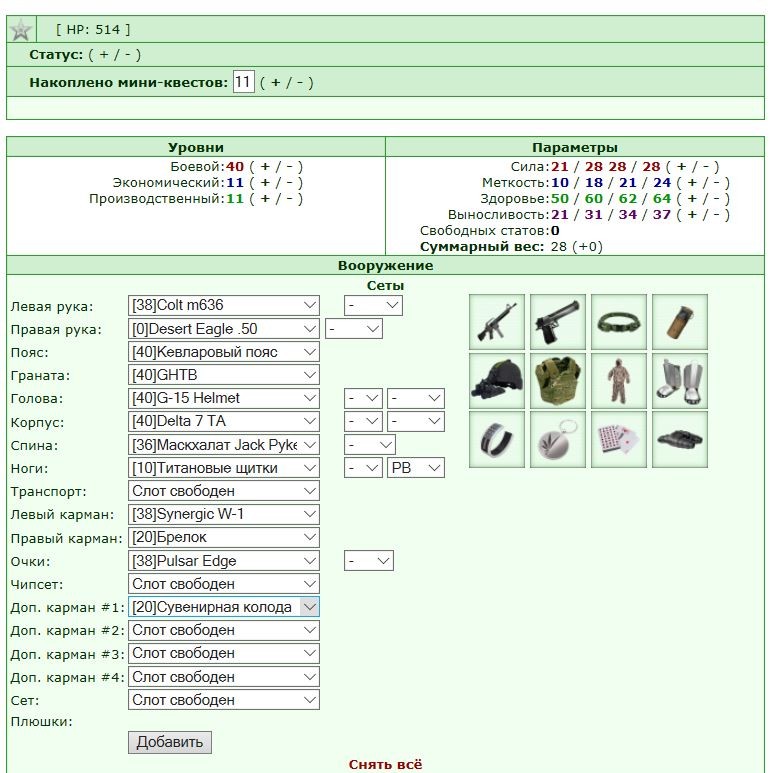Click the GHTB grenade item icon
The width and height of the screenshot is (776, 773).
click(679, 322)
